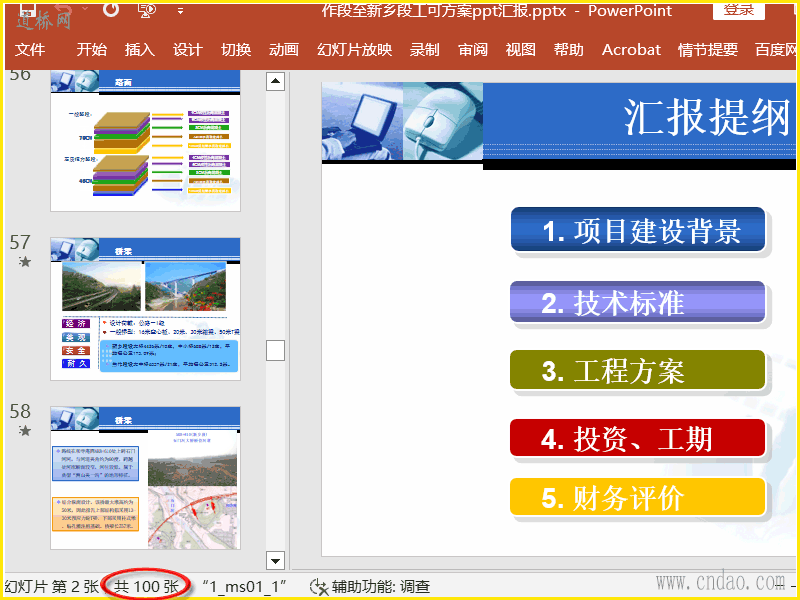This screenshot has height=600, width=800.
Task: Click slide number 58 label in thumbnail pane
Action: tap(20, 411)
